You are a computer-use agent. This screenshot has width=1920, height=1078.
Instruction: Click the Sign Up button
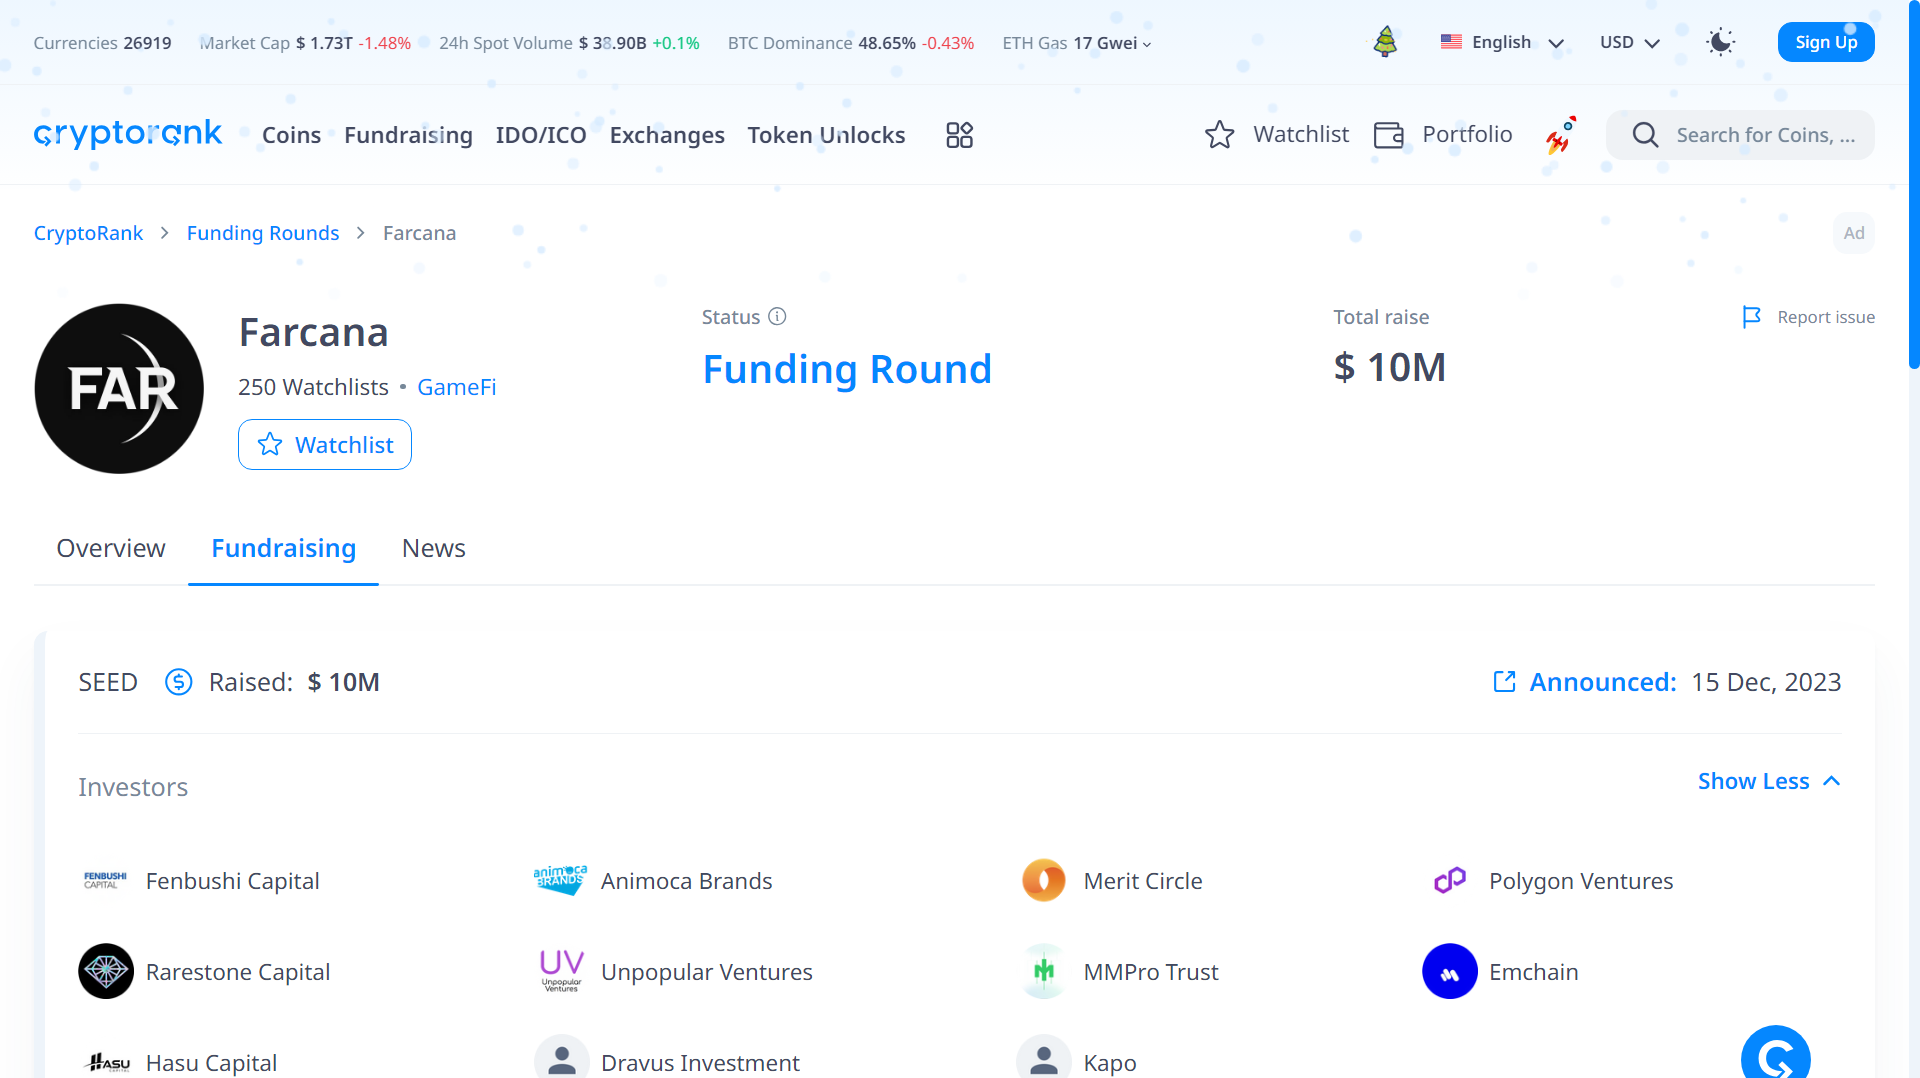click(1825, 42)
